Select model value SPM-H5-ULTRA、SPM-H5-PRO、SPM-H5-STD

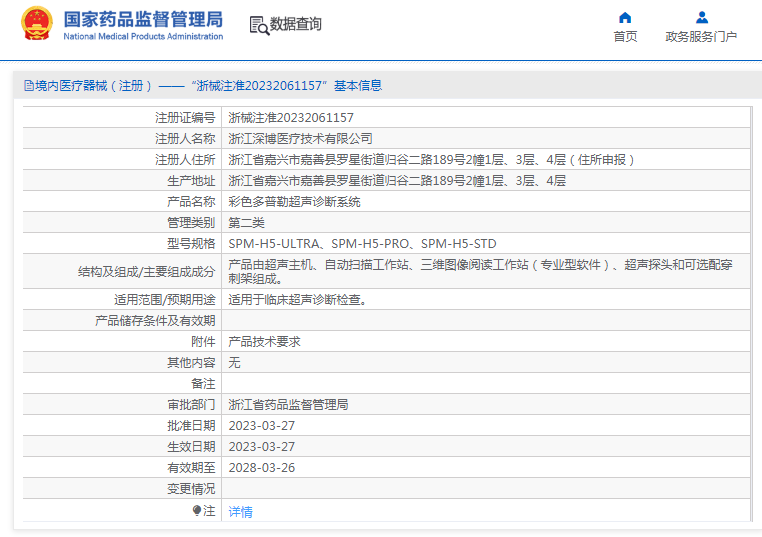[363, 243]
